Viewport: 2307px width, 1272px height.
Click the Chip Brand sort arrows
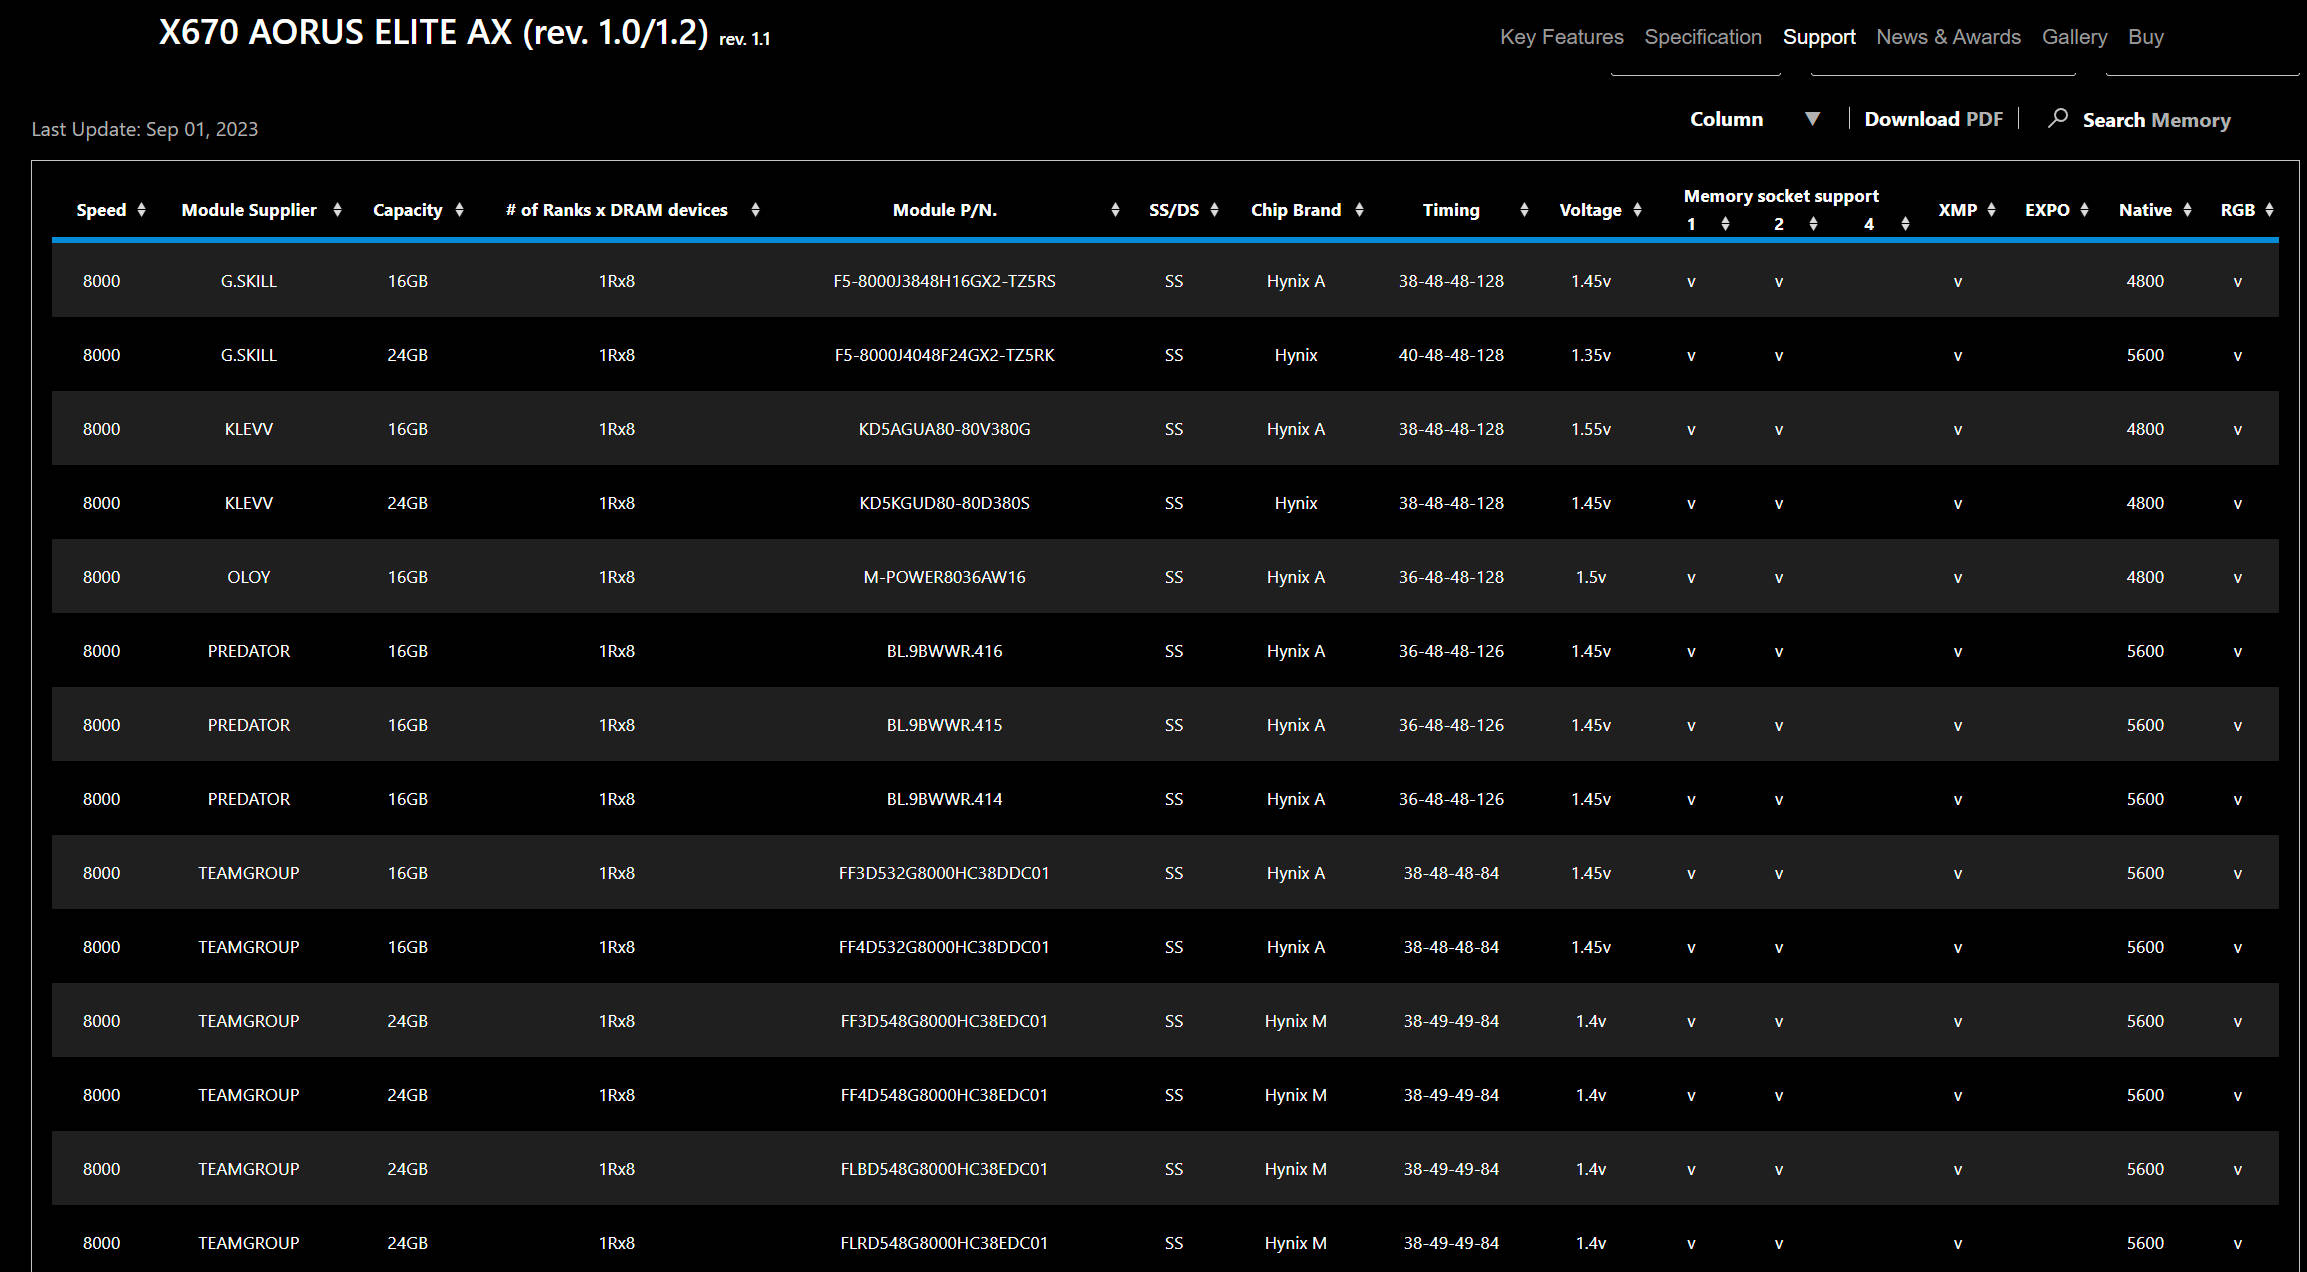1360,210
